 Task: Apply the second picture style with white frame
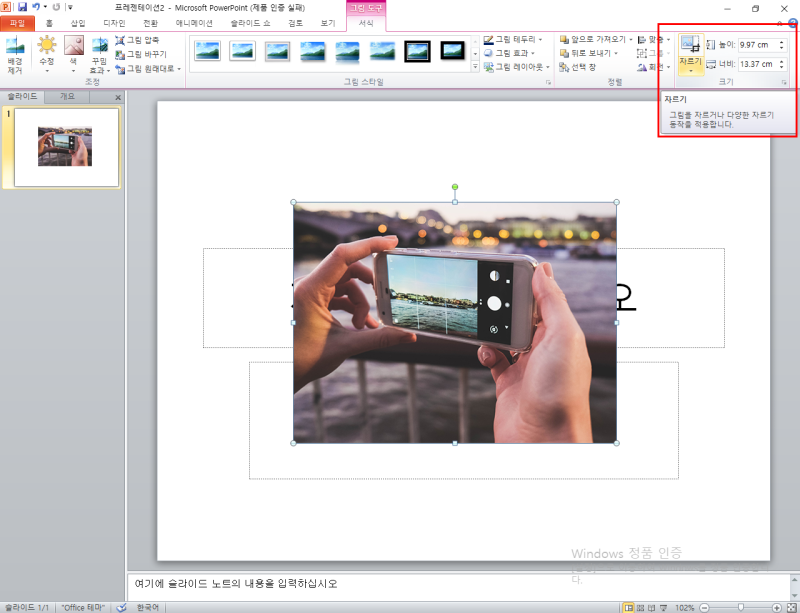click(242, 51)
